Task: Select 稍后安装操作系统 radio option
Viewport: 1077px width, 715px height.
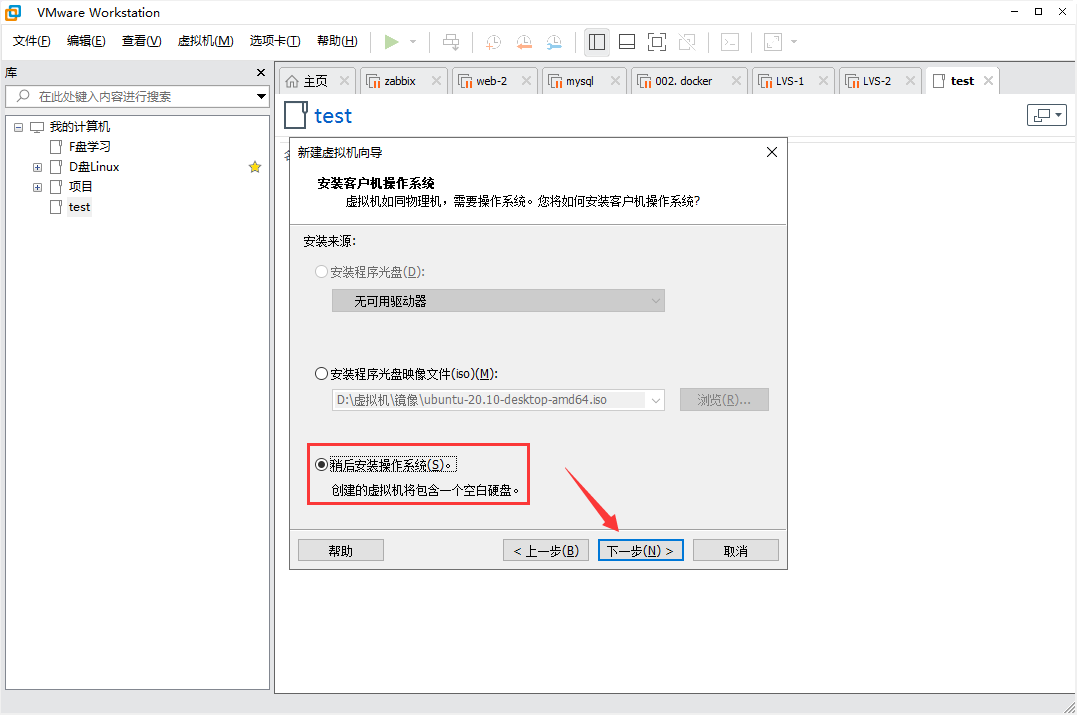Action: [x=321, y=465]
